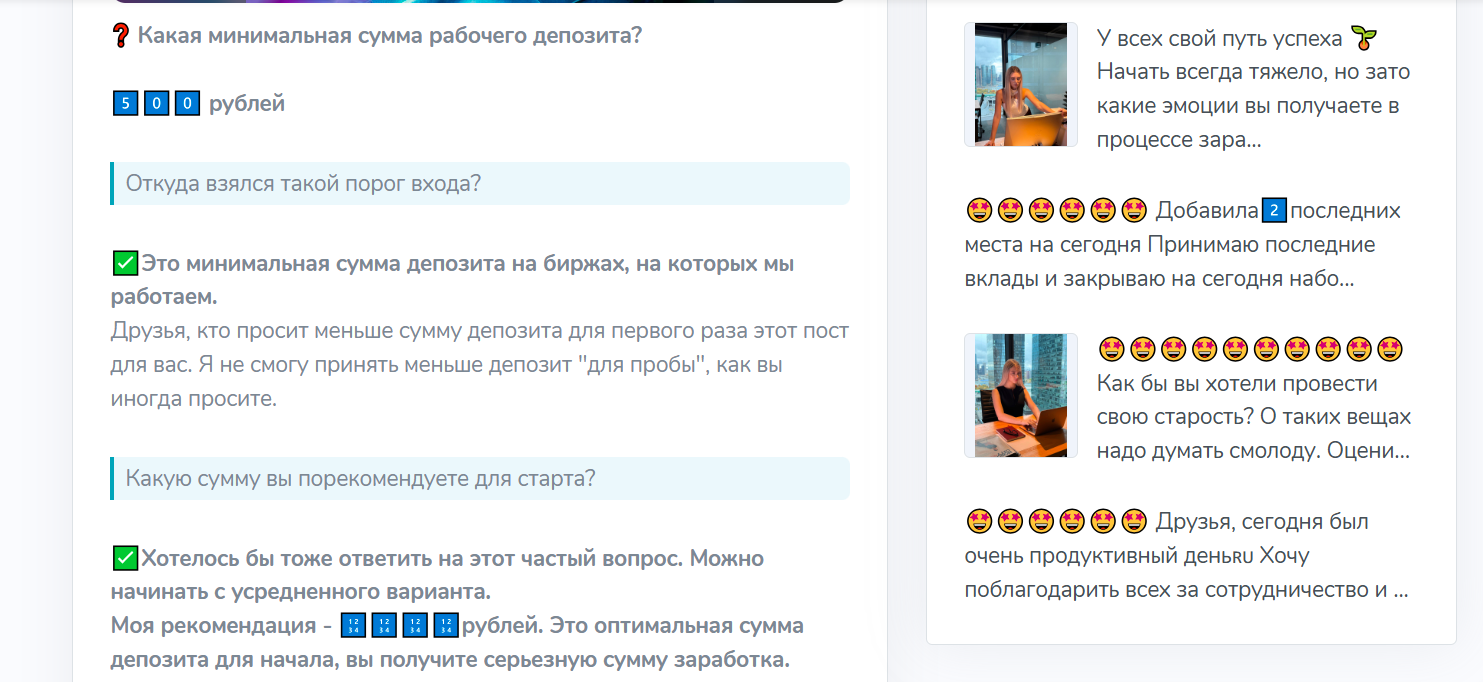Click the paragraph starting "Друзья, кто просит меньше"
Viewport: 1483px width, 682px height.
(480, 365)
